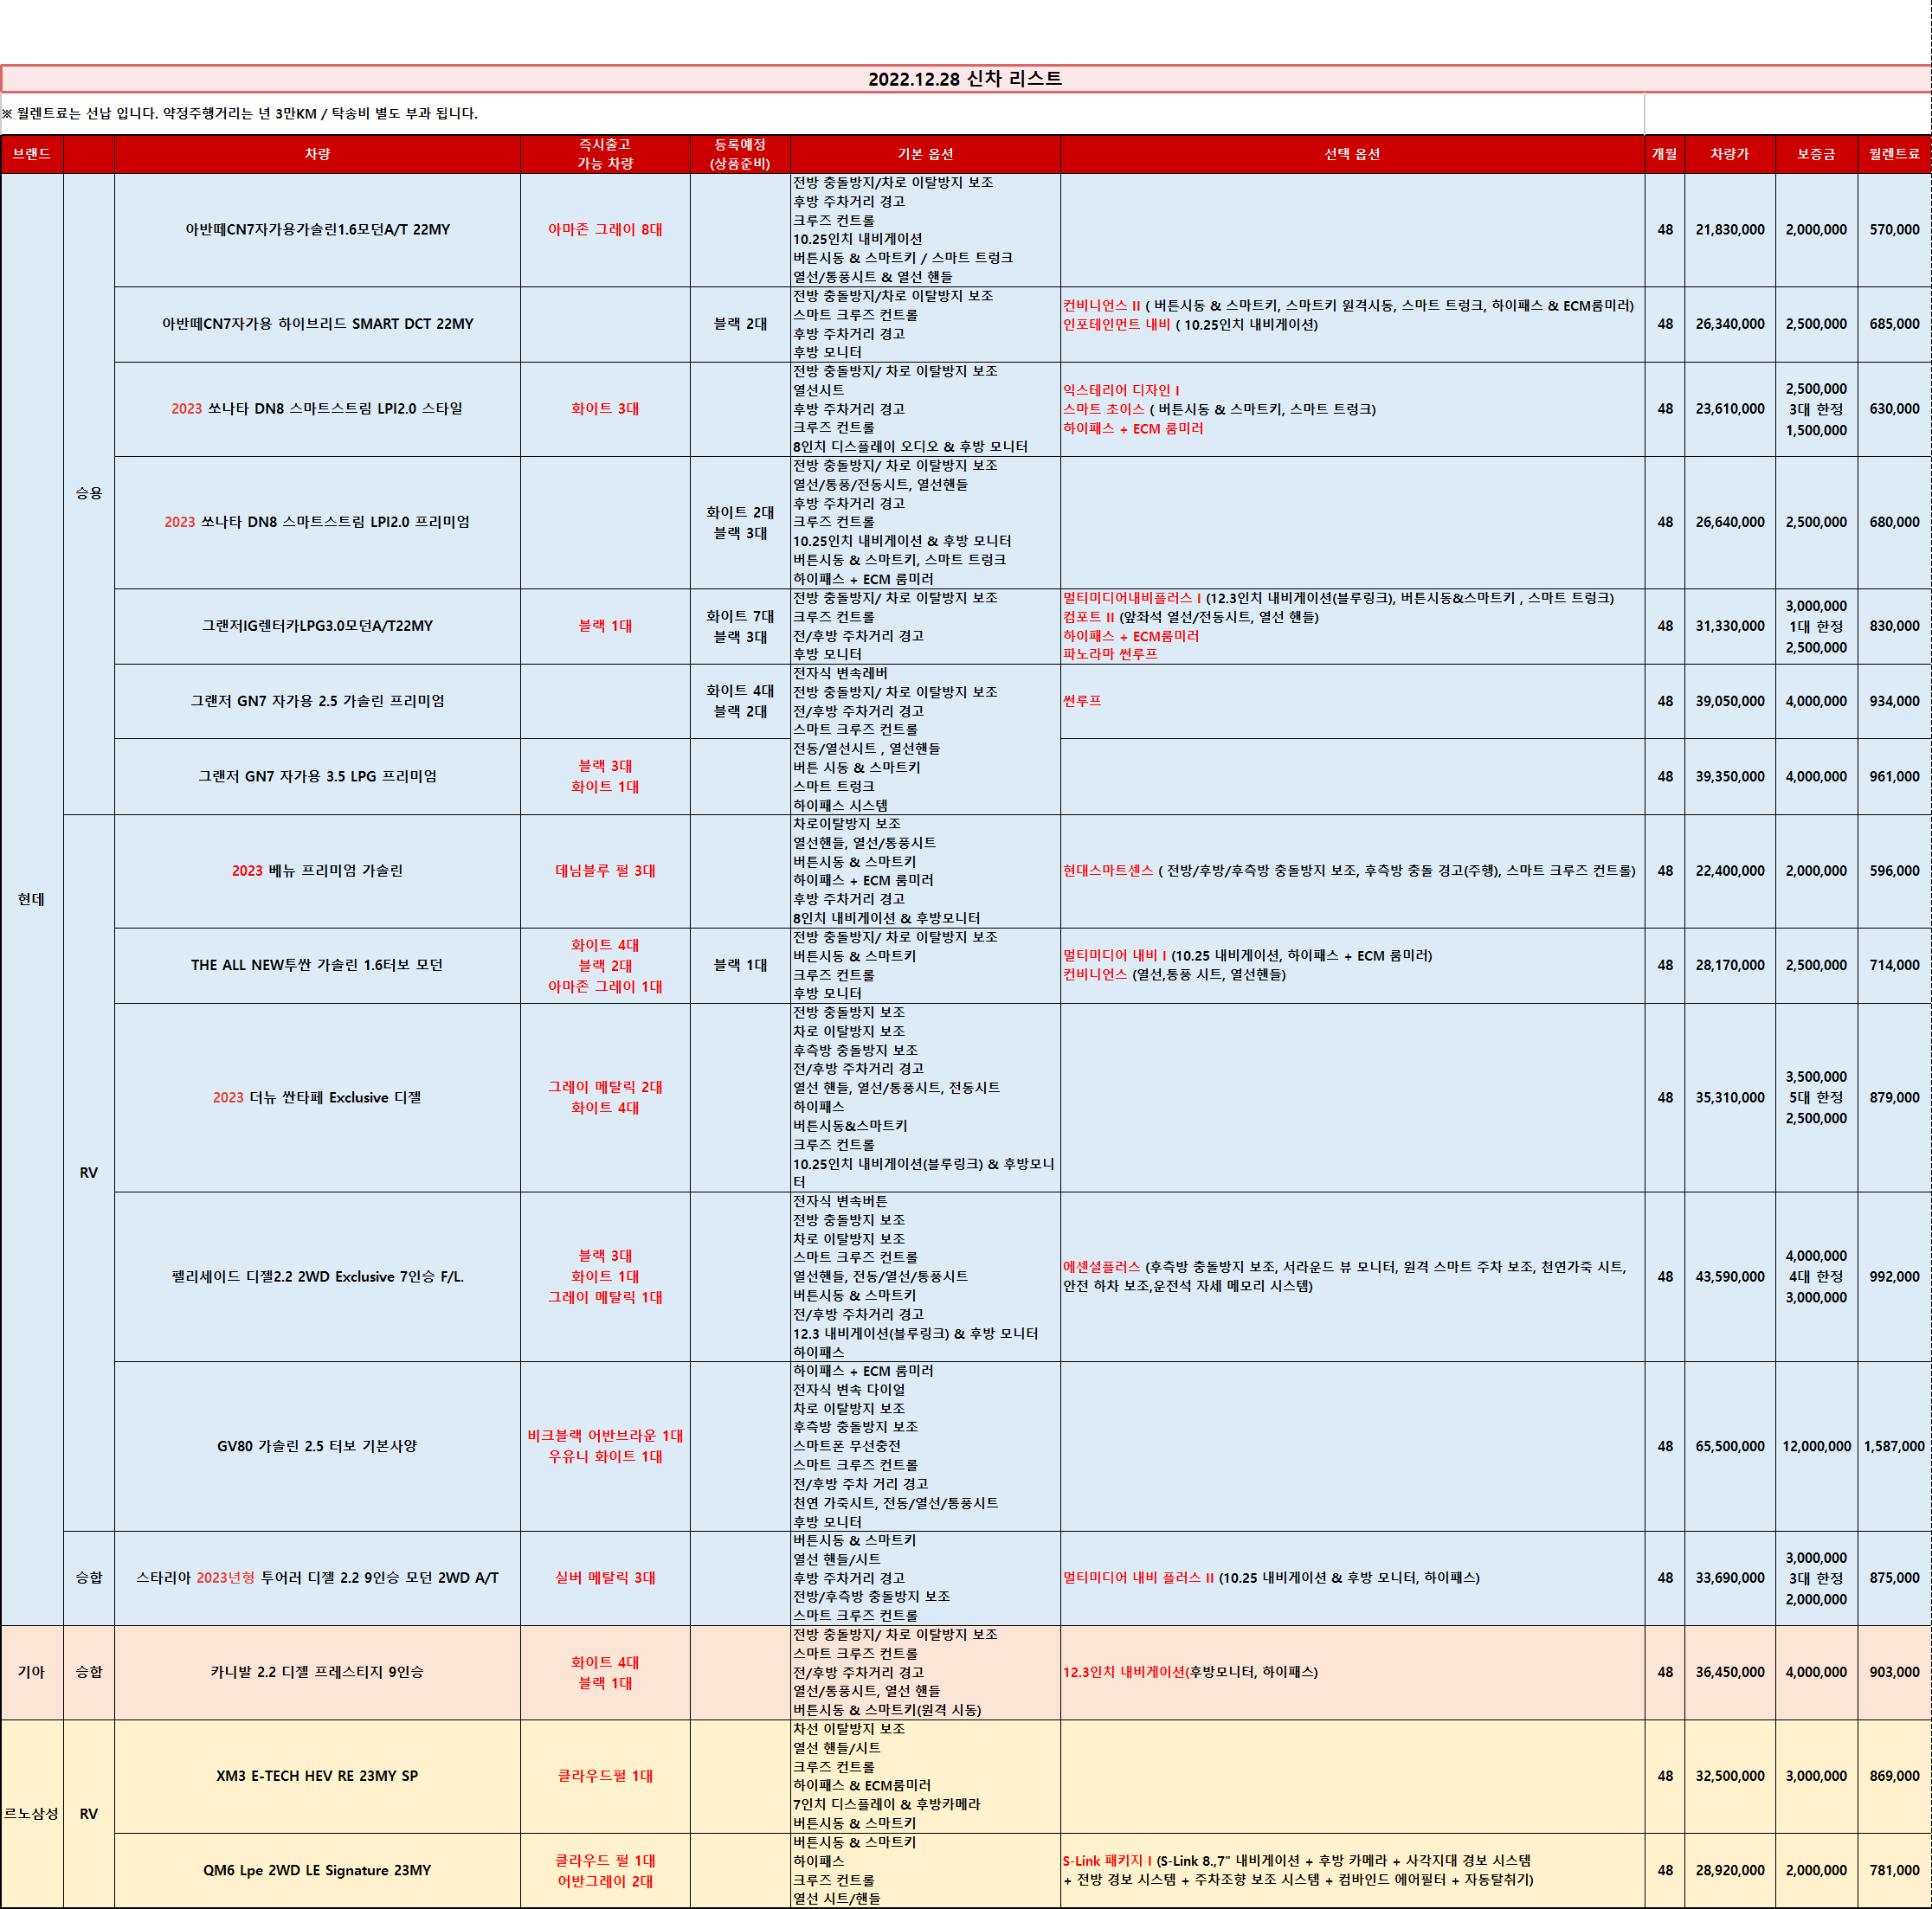Select '아반떼CN7자가용가솔린1.6모던A/T 22MY' vehicle cell
The width and height of the screenshot is (1932, 1909).
click(x=317, y=230)
